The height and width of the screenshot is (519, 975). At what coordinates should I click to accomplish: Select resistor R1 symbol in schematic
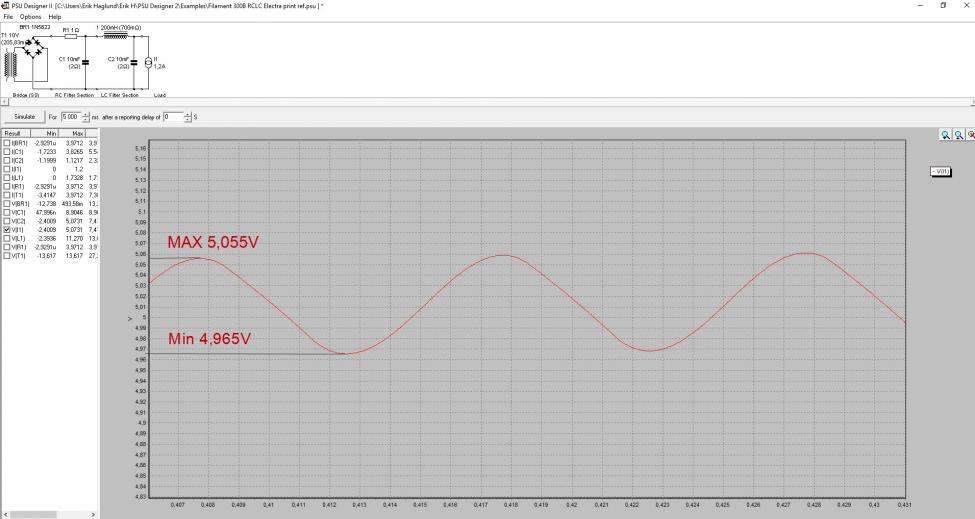click(71, 37)
